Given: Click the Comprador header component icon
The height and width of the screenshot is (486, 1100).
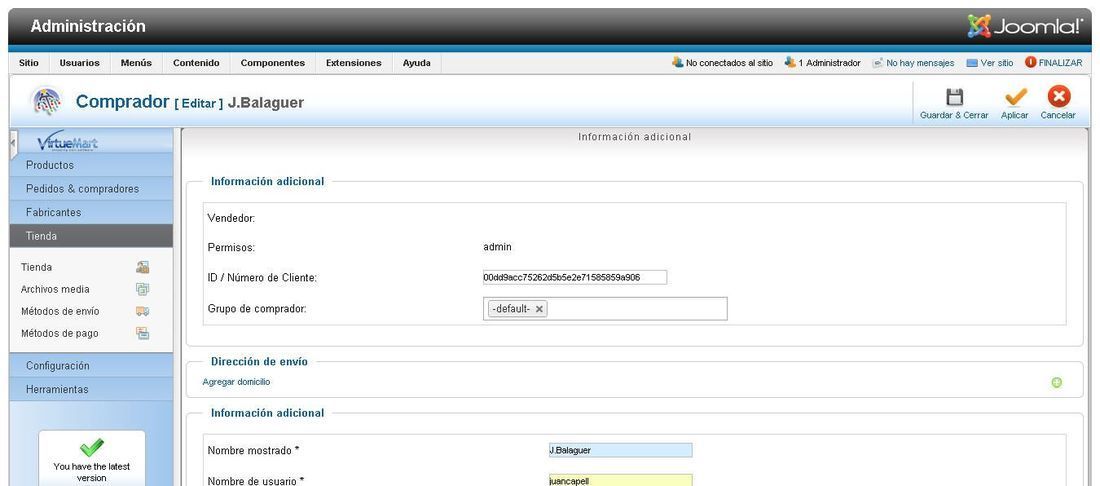Looking at the screenshot, I should (48, 102).
